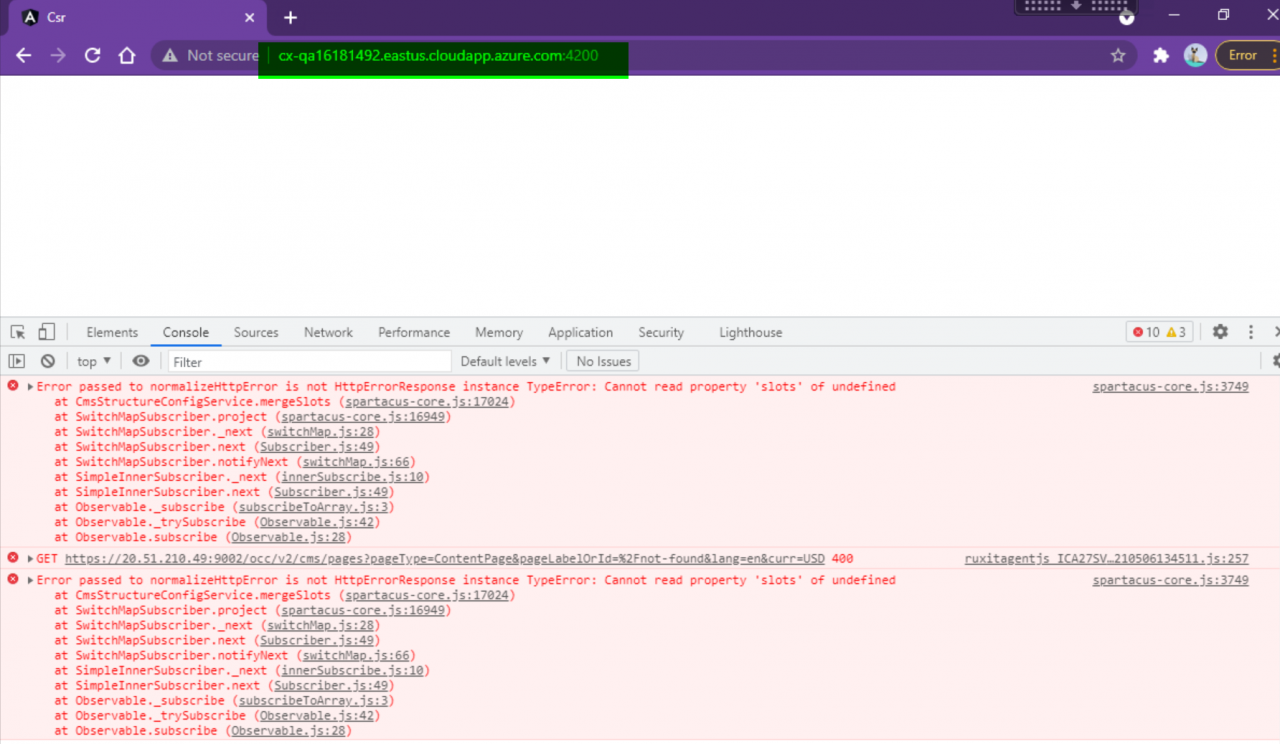Click the No Issues button
Screen dimensions: 1280x744
coord(603,361)
